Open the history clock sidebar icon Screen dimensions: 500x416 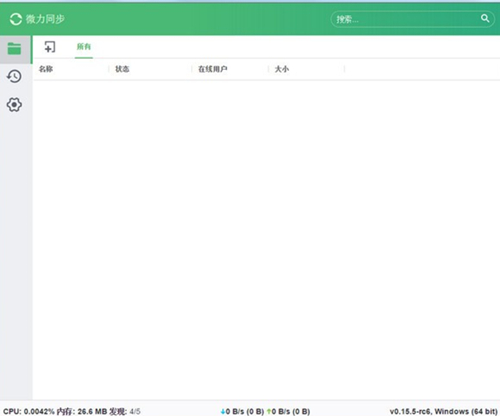[x=14, y=76]
